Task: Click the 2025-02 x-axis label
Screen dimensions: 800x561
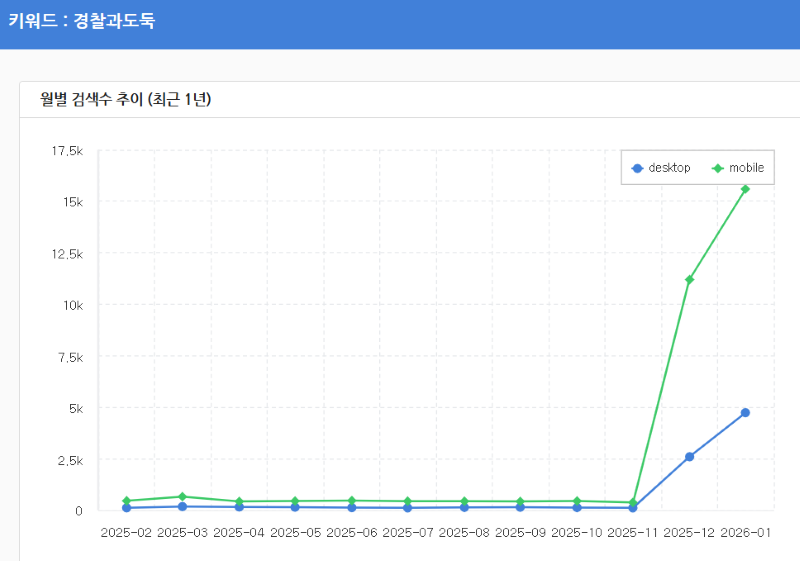Action: click(x=126, y=533)
